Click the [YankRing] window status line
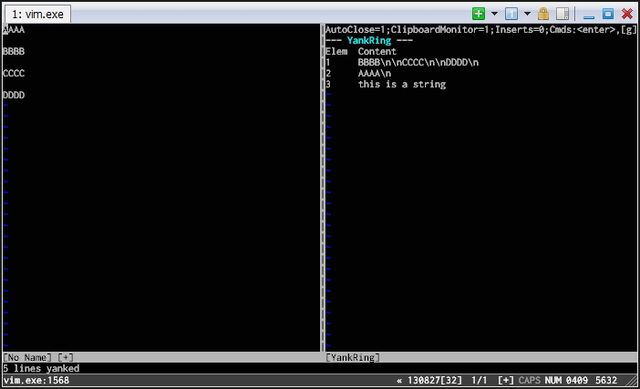Viewport: 640px width, 389px height. click(480, 358)
